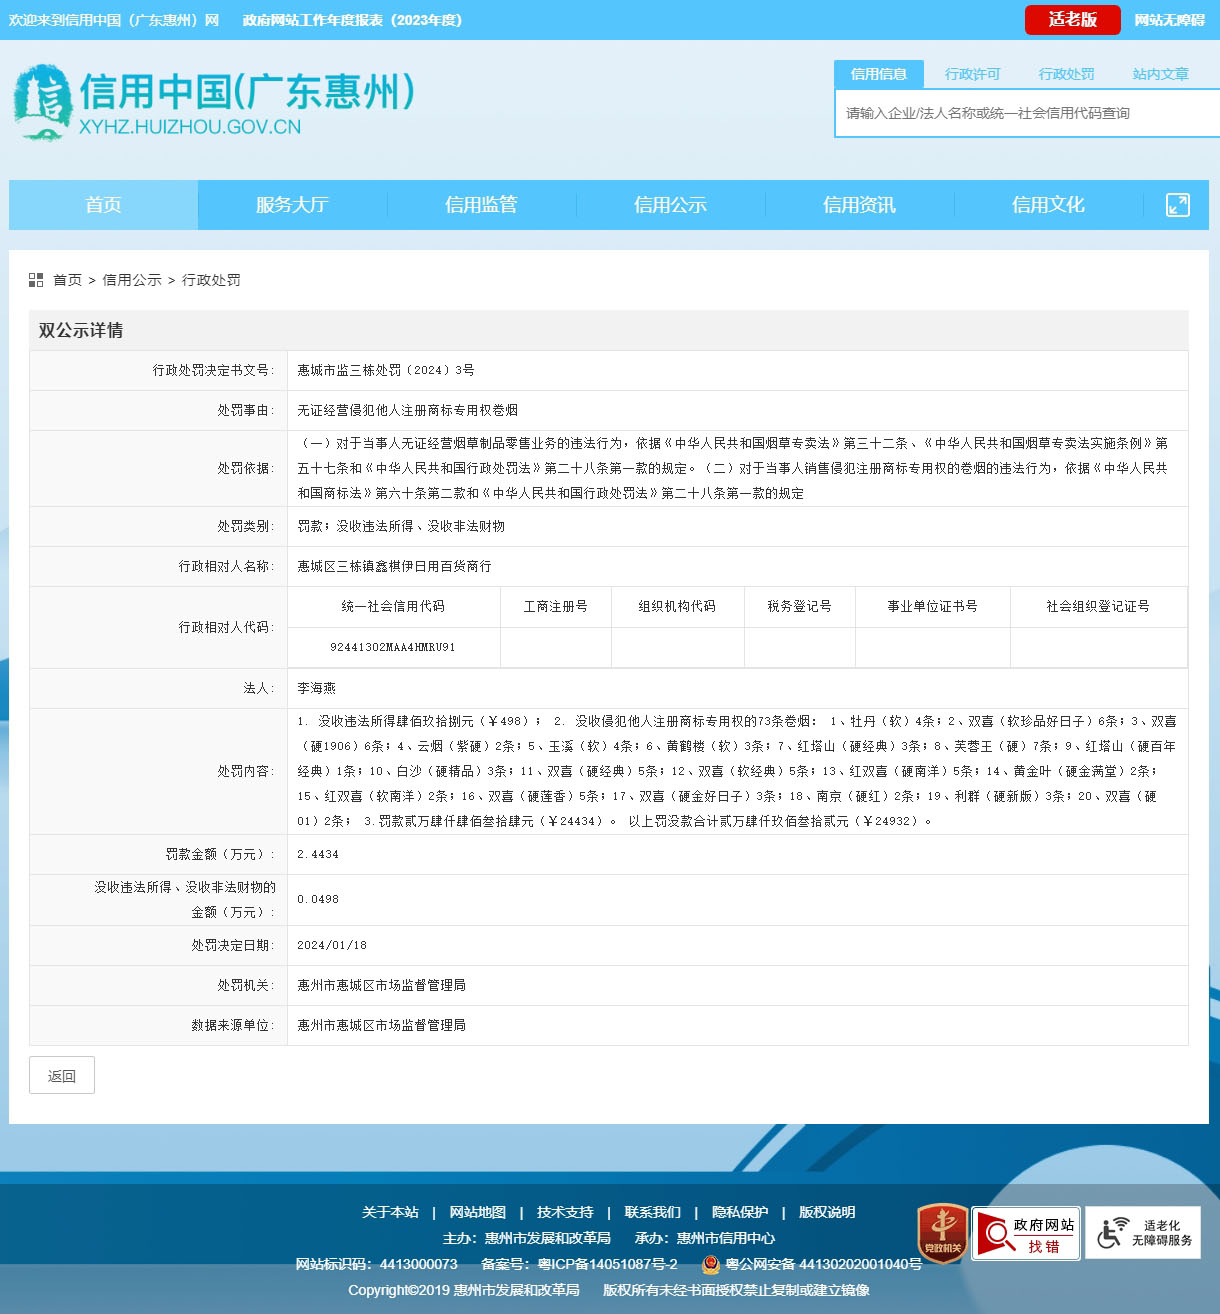This screenshot has width=1220, height=1314.
Task: Go to 信用公示 in the breadcrumb
Action: coord(132,280)
